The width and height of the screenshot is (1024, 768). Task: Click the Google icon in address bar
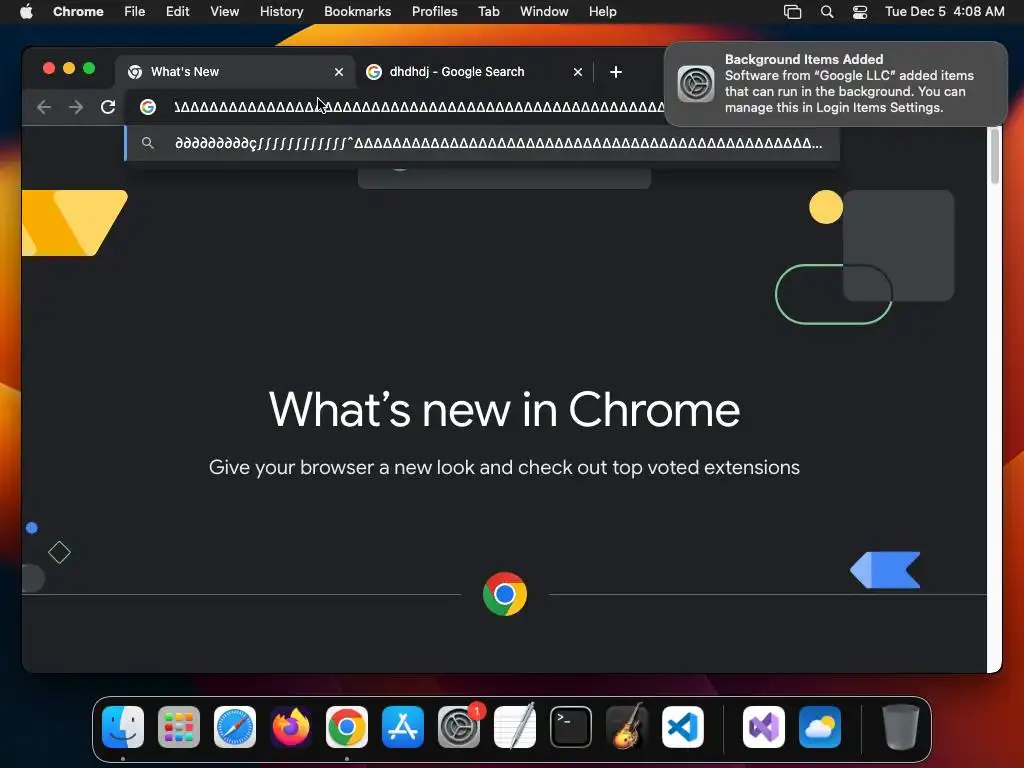tap(148, 107)
